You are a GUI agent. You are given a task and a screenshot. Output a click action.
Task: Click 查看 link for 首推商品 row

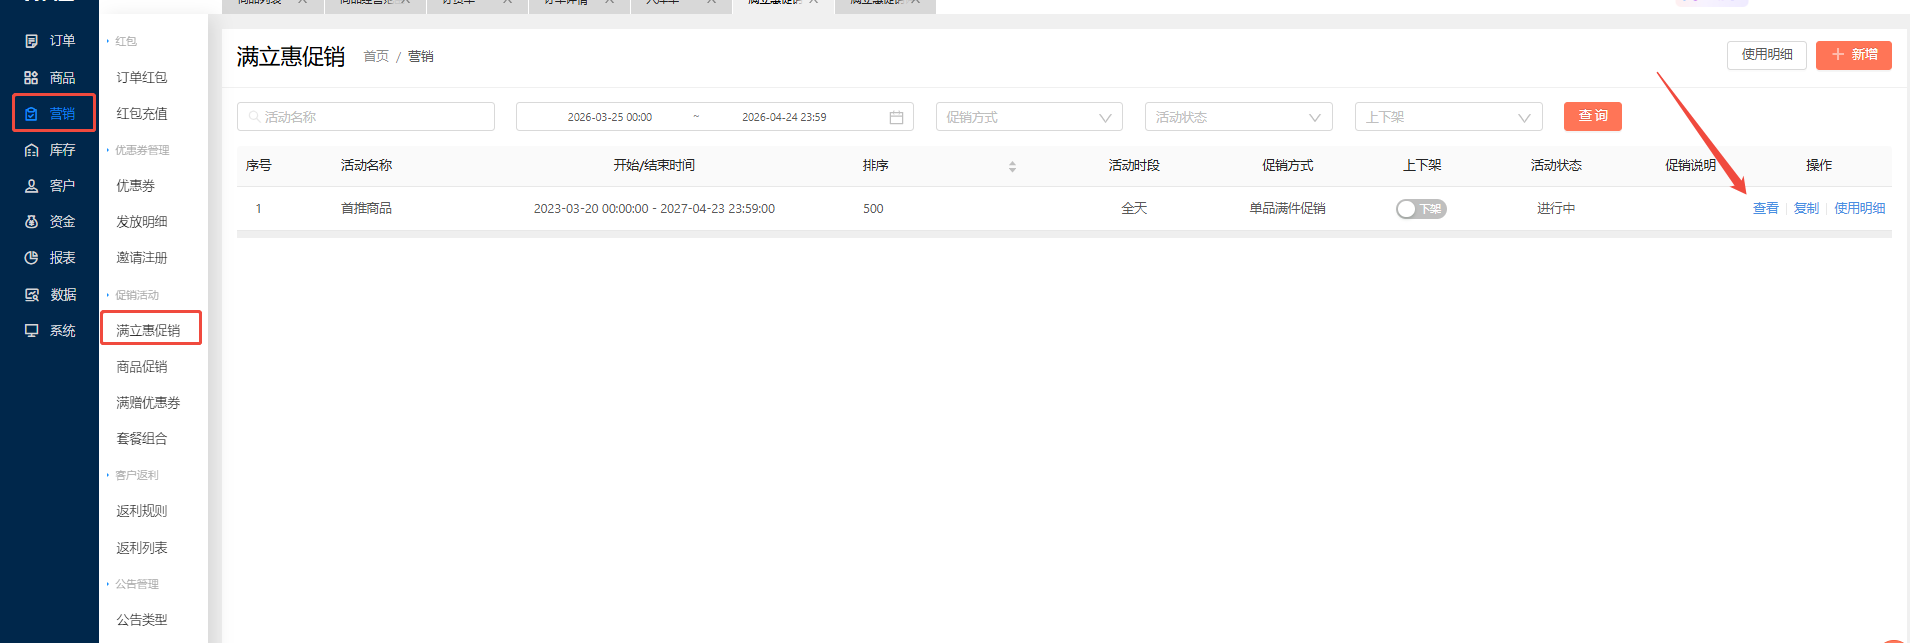(1765, 208)
